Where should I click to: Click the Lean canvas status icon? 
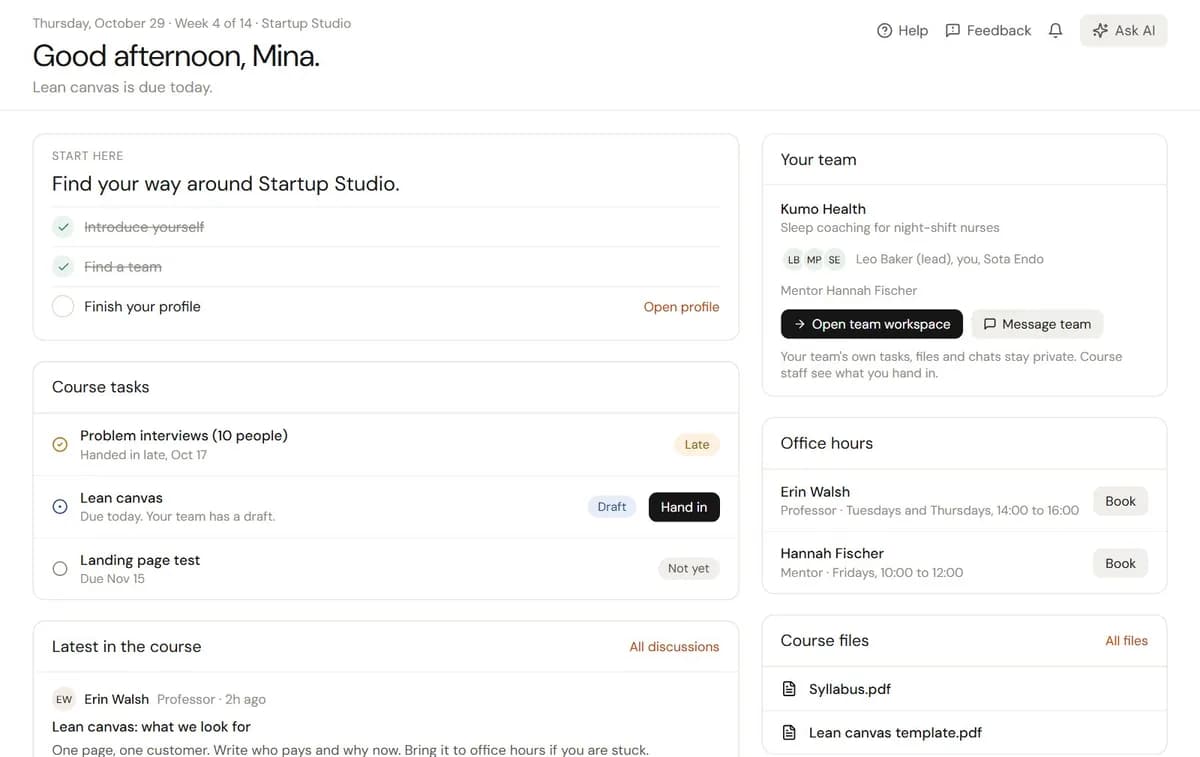click(x=60, y=507)
